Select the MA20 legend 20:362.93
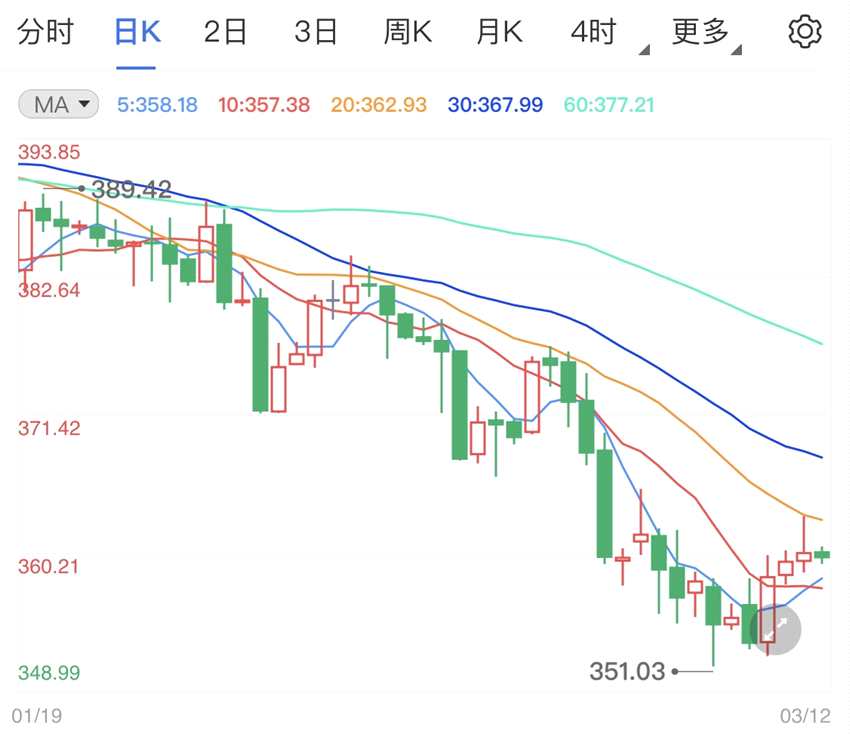 click(x=379, y=104)
